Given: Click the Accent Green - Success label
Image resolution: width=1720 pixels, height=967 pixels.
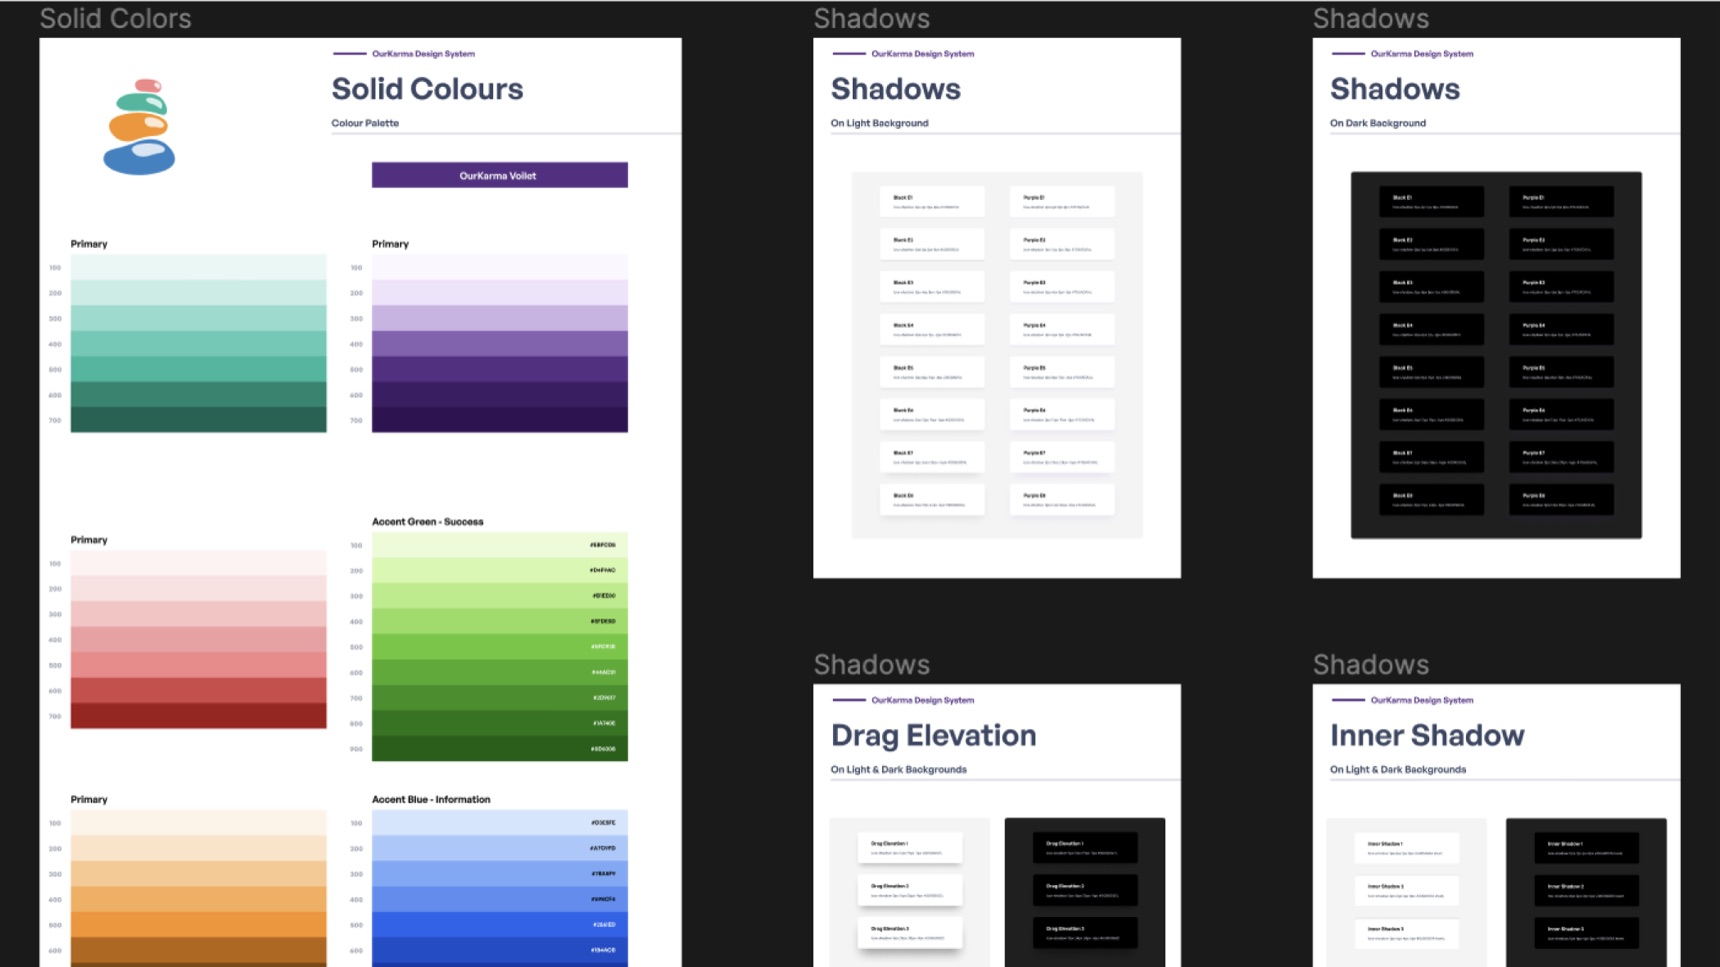Looking at the screenshot, I should click(428, 522).
